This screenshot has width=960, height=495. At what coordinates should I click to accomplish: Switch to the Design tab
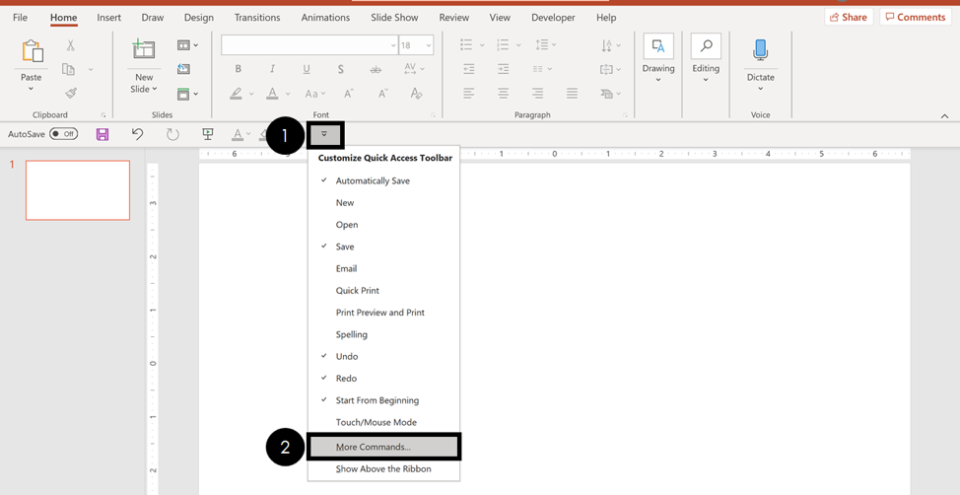coord(199,17)
